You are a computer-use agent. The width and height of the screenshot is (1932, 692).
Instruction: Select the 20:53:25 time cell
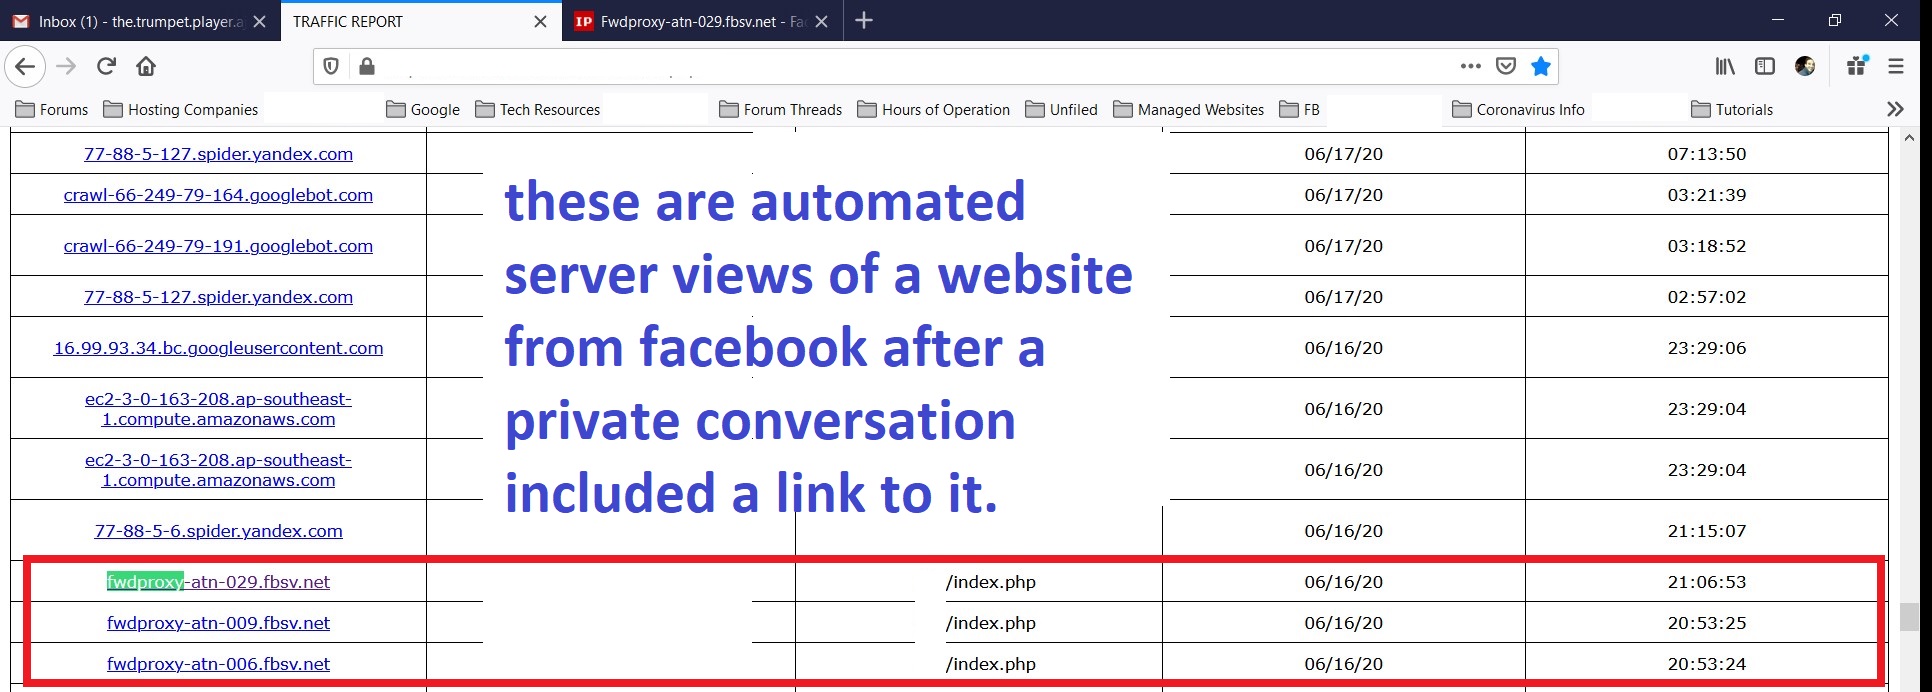[1706, 623]
